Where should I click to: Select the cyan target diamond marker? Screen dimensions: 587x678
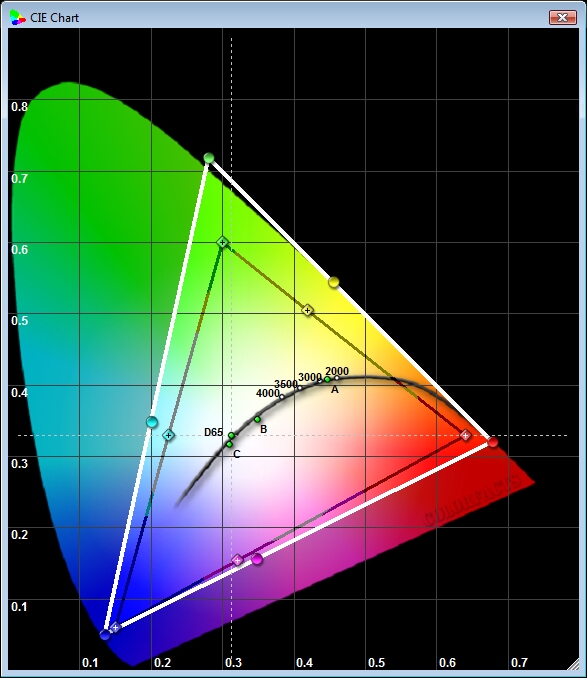[x=169, y=435]
